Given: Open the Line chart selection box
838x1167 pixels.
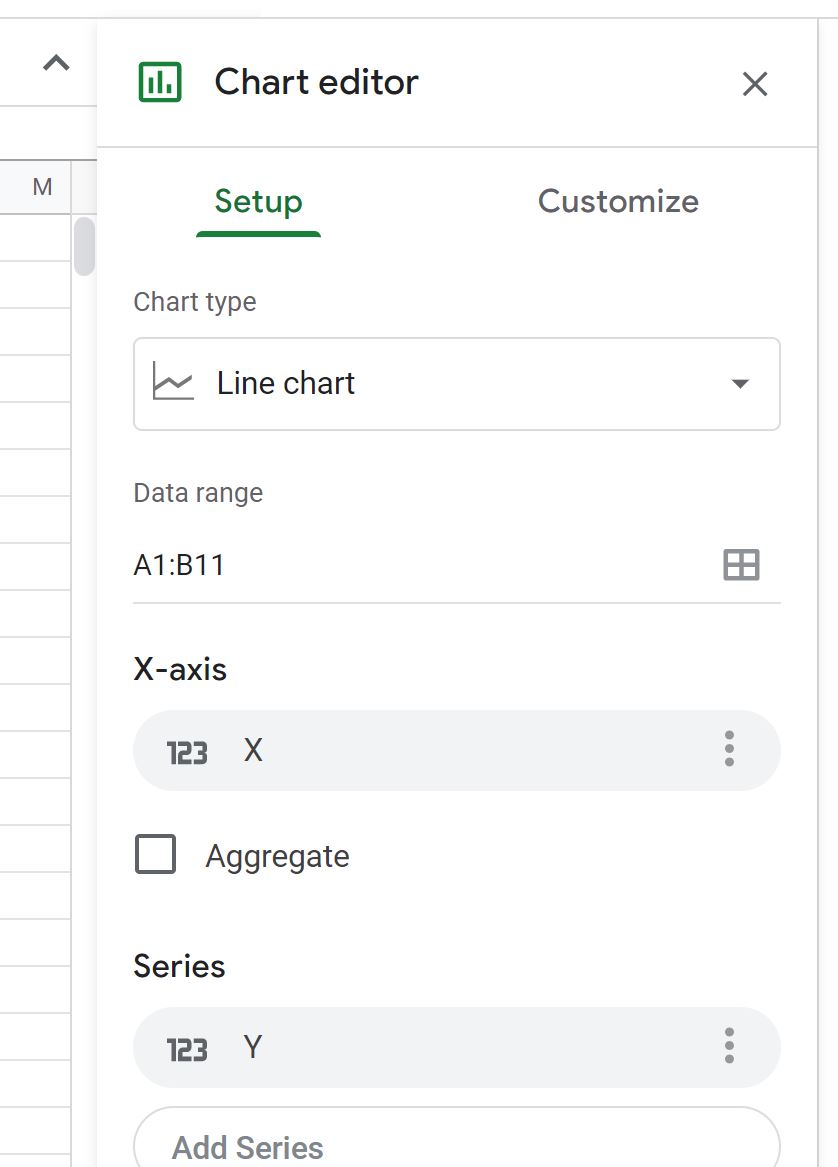Looking at the screenshot, I should pos(457,384).
